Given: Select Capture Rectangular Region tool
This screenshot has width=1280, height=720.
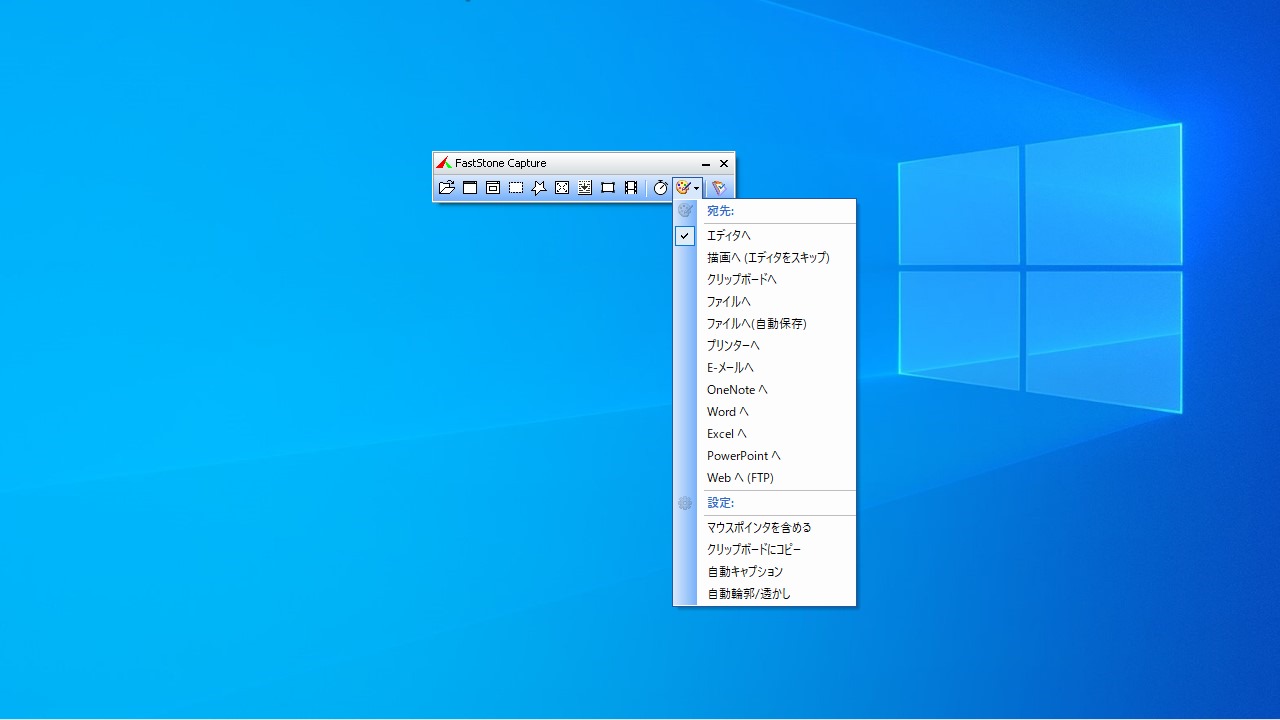Looking at the screenshot, I should coord(516,188).
